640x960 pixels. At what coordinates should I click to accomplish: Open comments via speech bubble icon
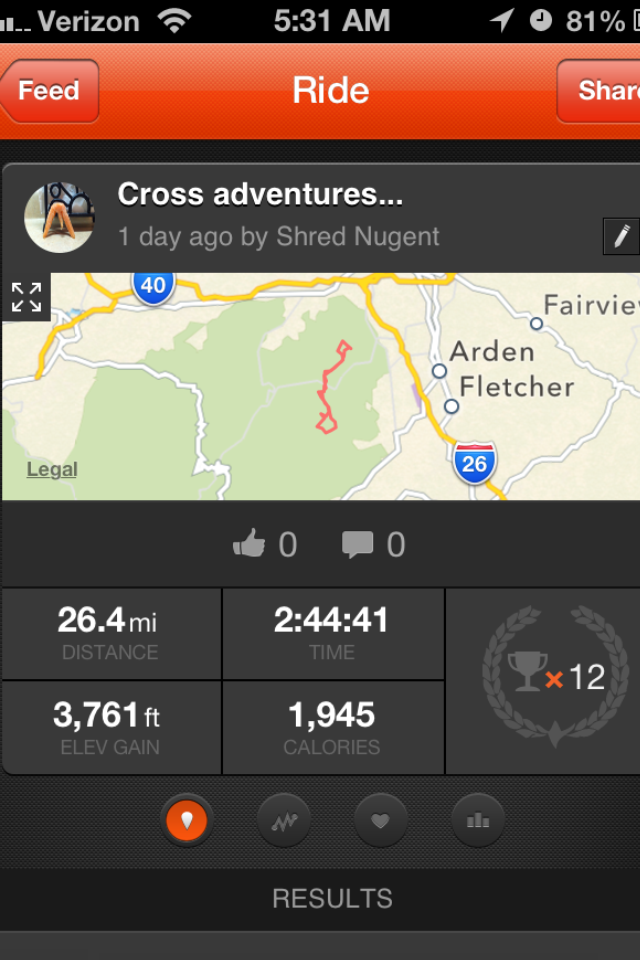[x=357, y=544]
